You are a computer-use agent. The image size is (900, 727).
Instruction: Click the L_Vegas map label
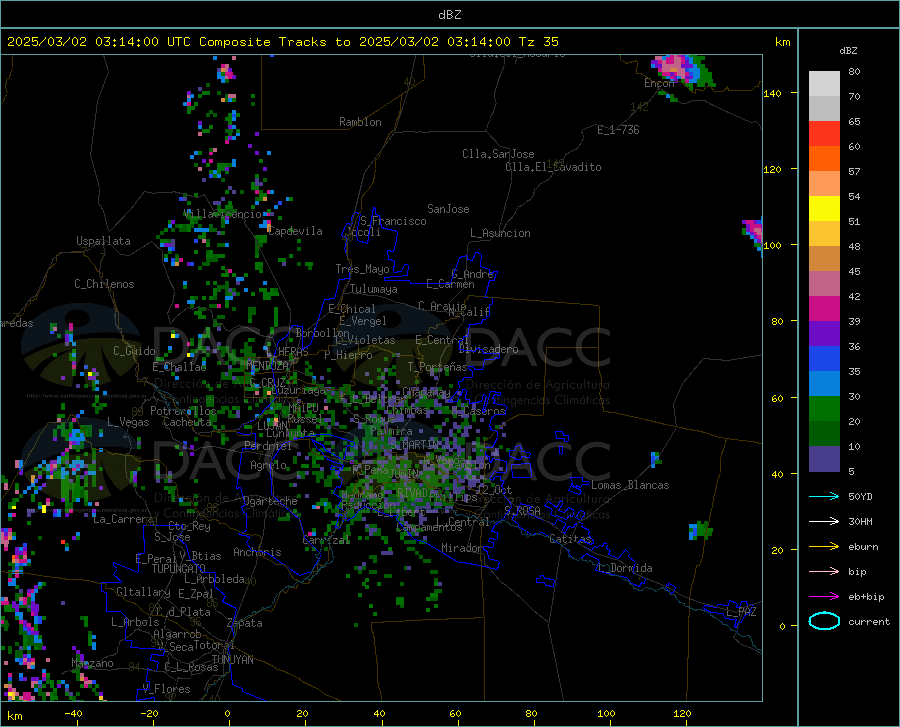(x=128, y=422)
